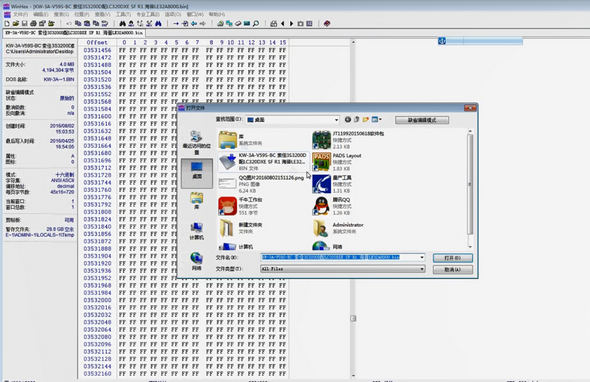Click the hex editor scrollbar thumb
This screenshot has width=590, height=382.
click(x=353, y=318)
